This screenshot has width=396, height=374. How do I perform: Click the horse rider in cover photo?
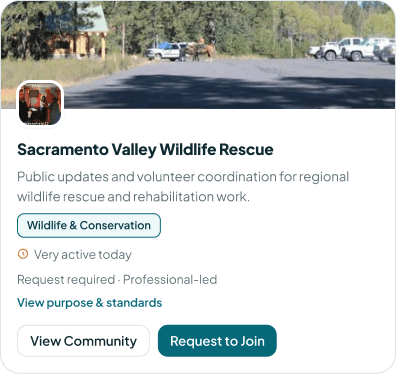(200, 49)
